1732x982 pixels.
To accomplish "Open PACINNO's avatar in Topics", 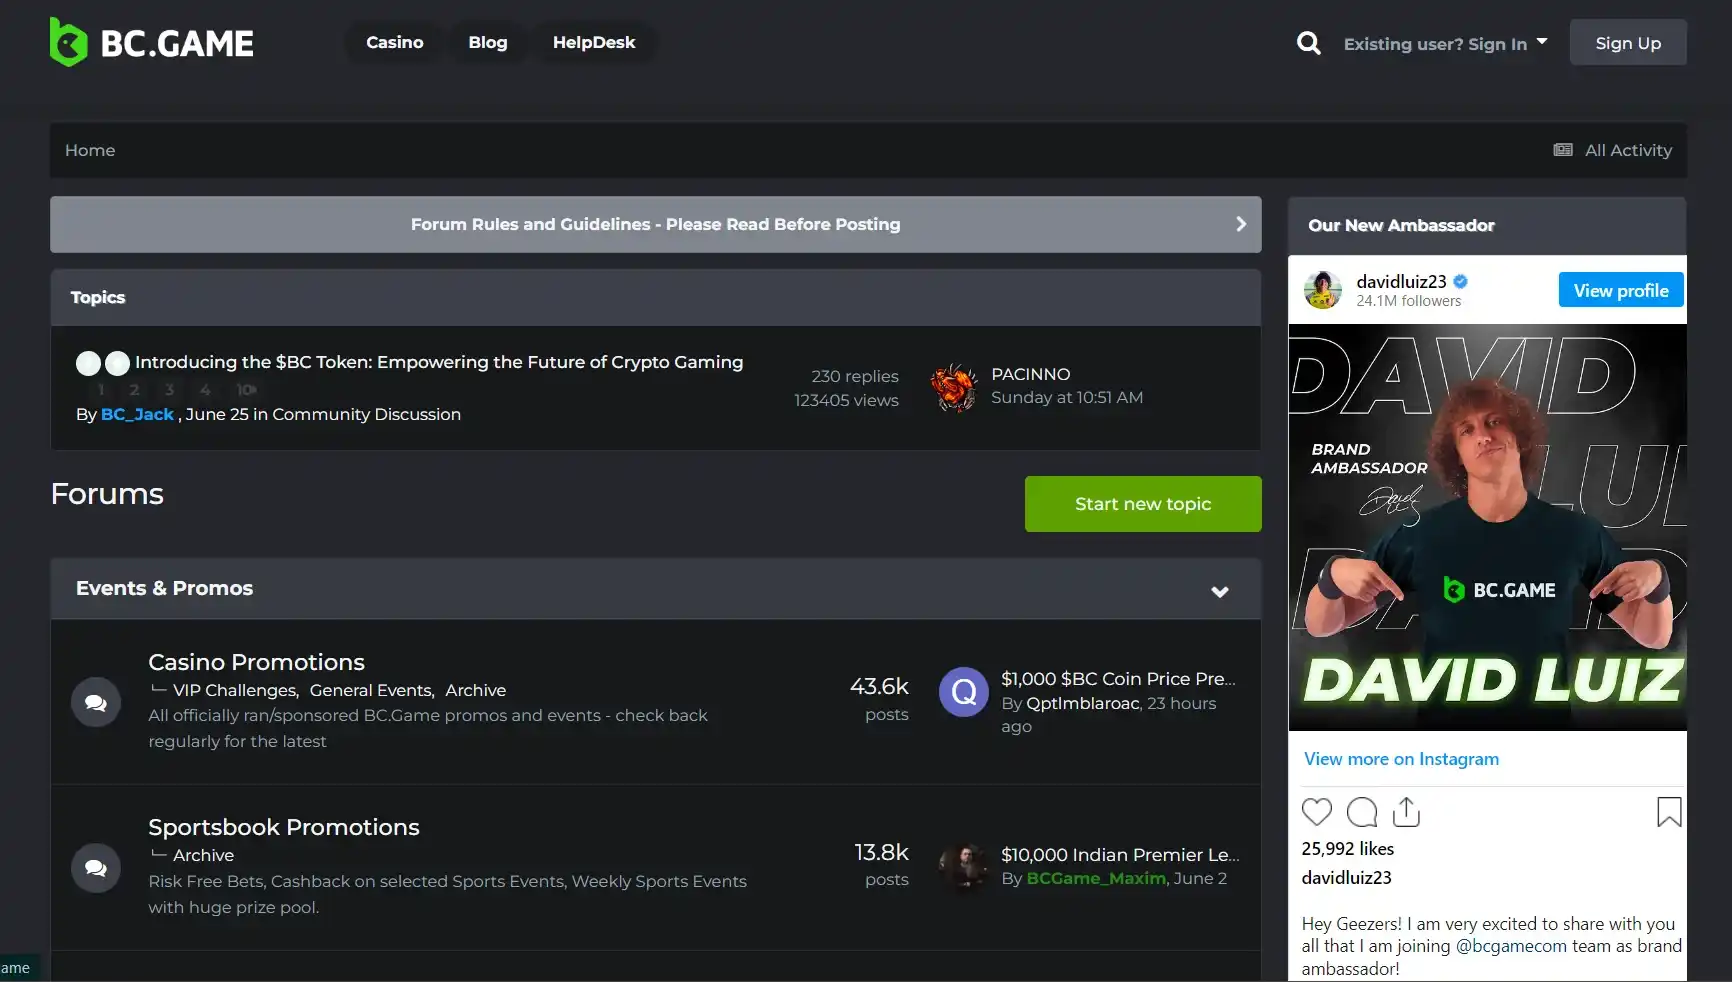I will tap(953, 388).
